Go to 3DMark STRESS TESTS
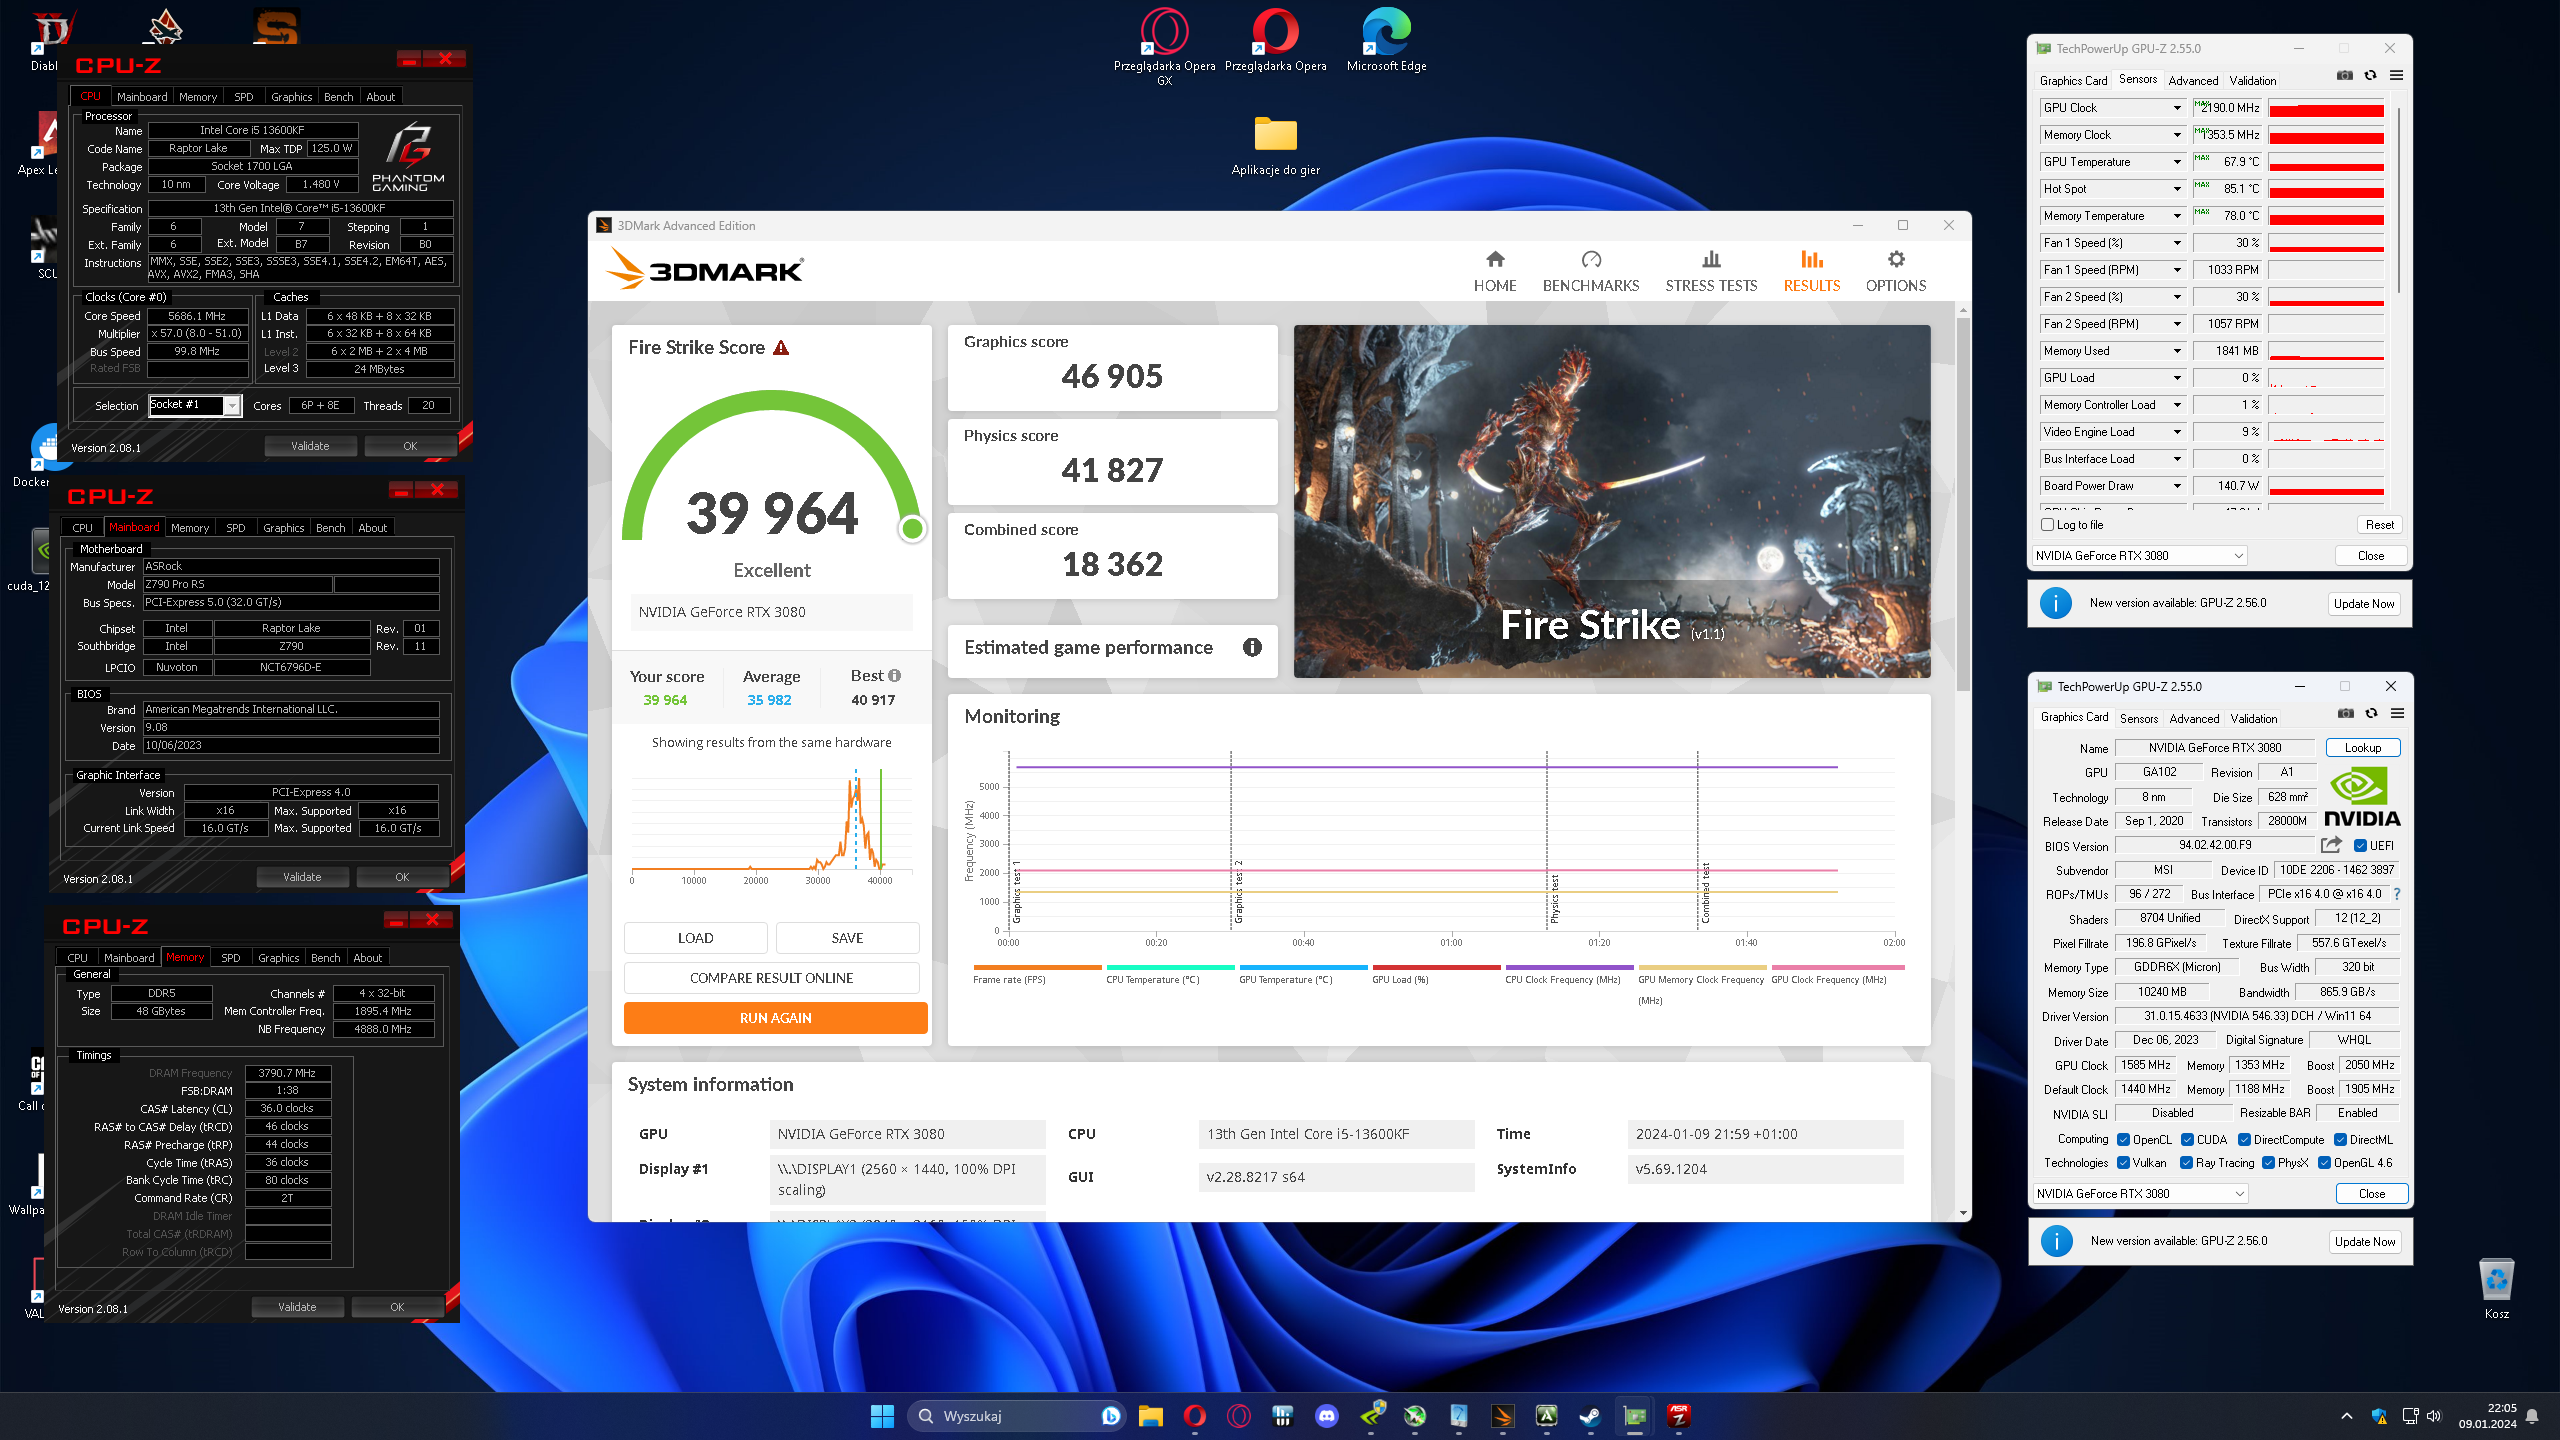This screenshot has height=1440, width=2560. pyautogui.click(x=1711, y=271)
